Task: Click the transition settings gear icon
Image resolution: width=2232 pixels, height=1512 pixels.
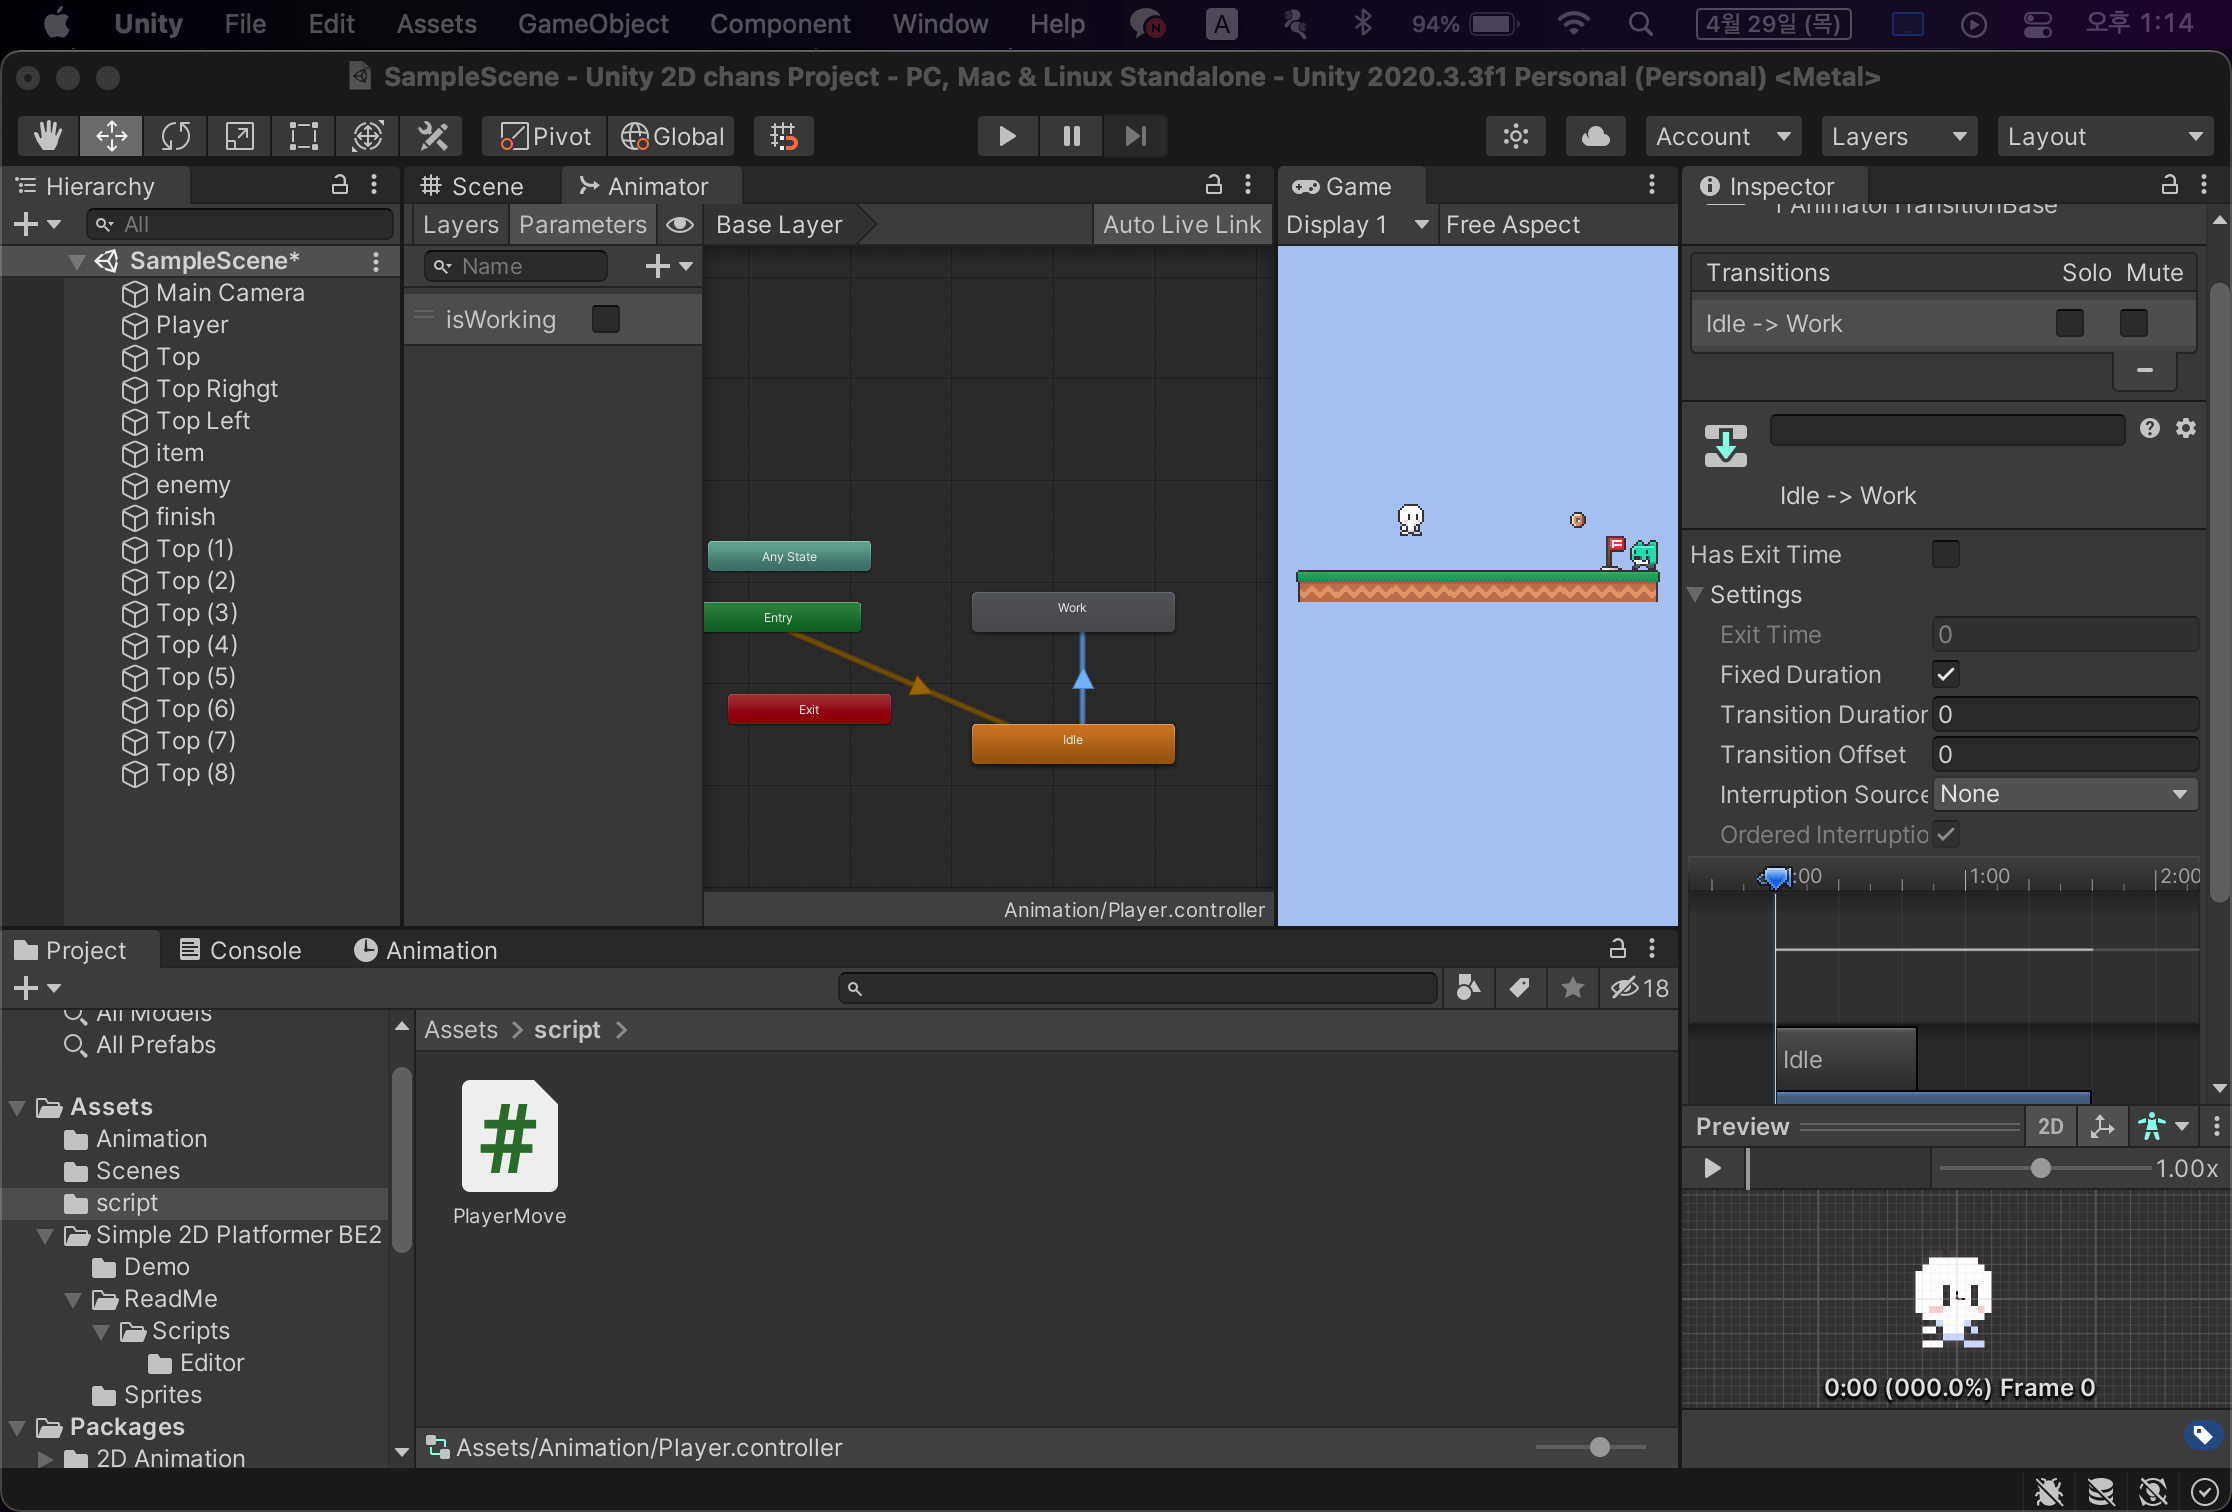Action: (2186, 428)
